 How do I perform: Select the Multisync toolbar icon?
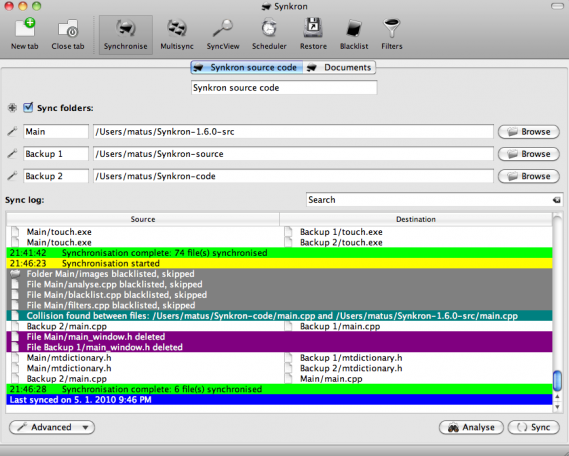(177, 35)
